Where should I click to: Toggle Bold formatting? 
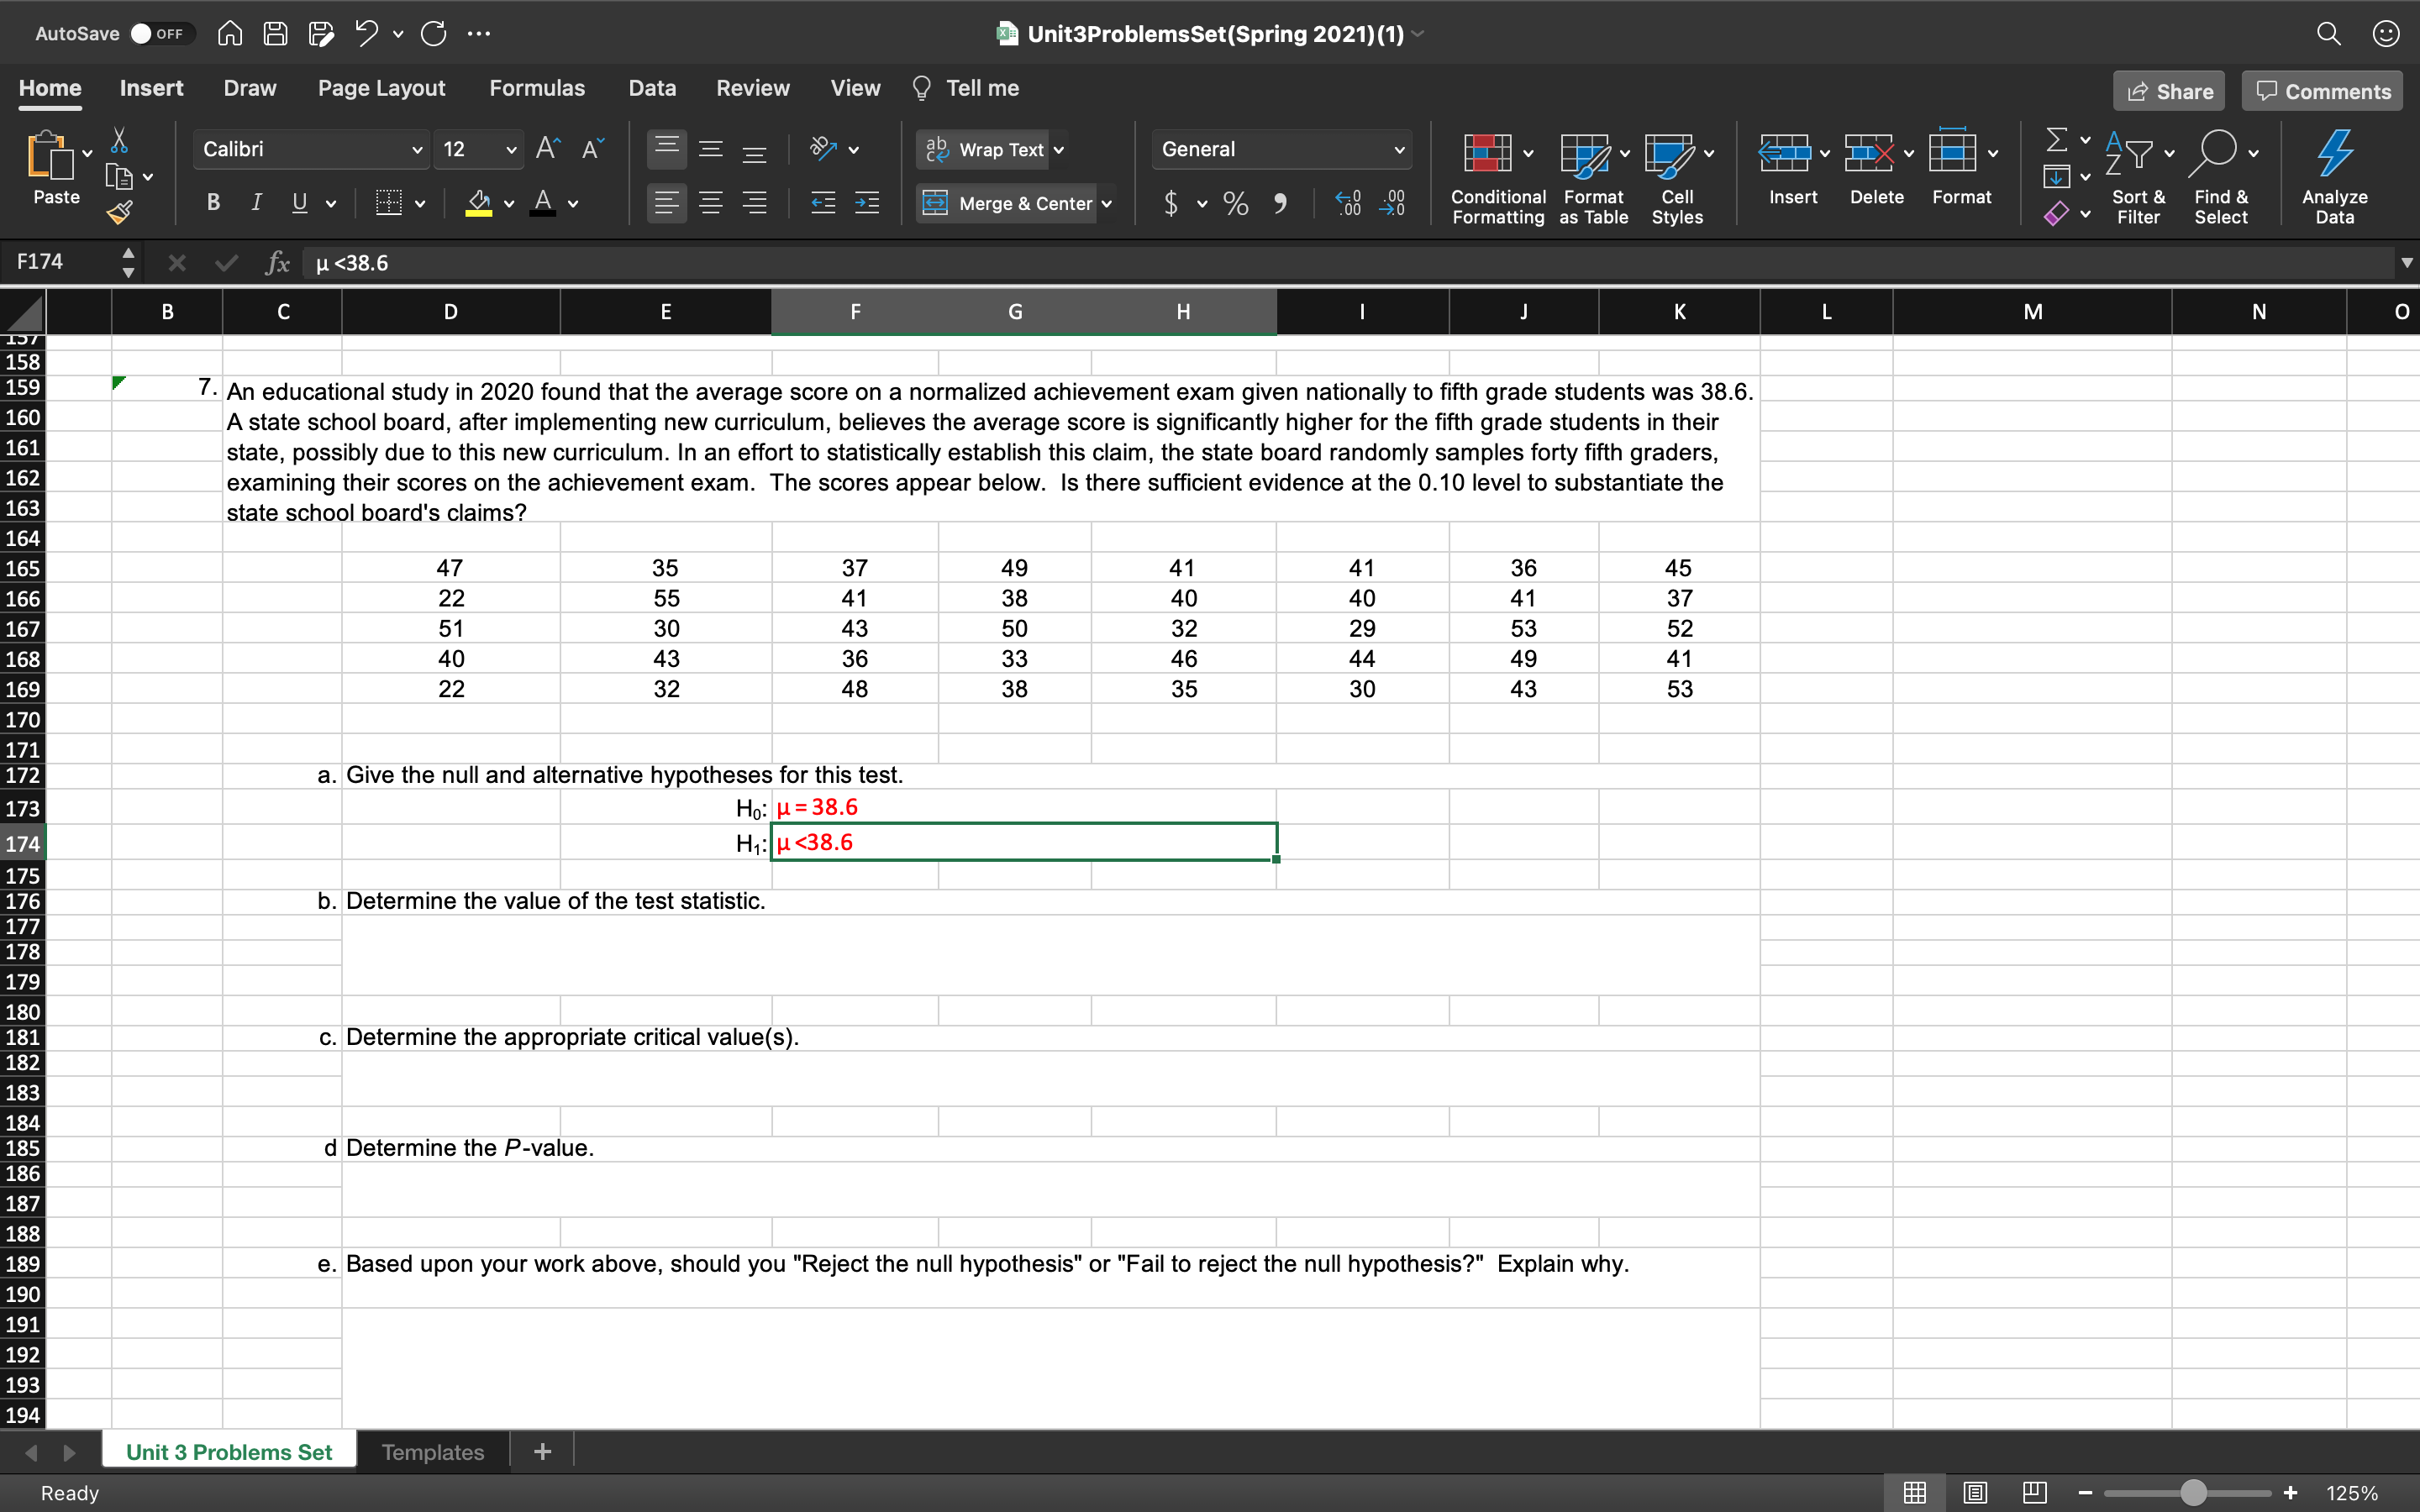tap(213, 203)
